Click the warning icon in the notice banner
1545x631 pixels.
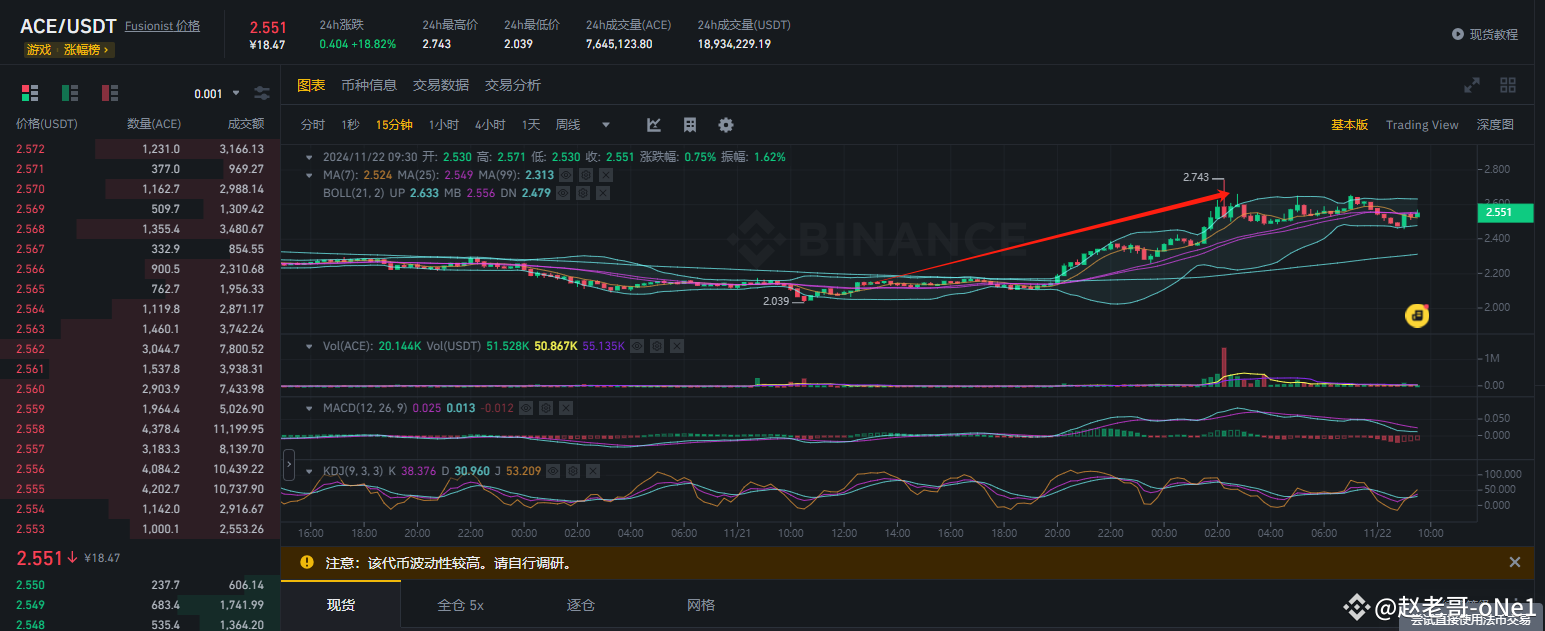point(307,563)
